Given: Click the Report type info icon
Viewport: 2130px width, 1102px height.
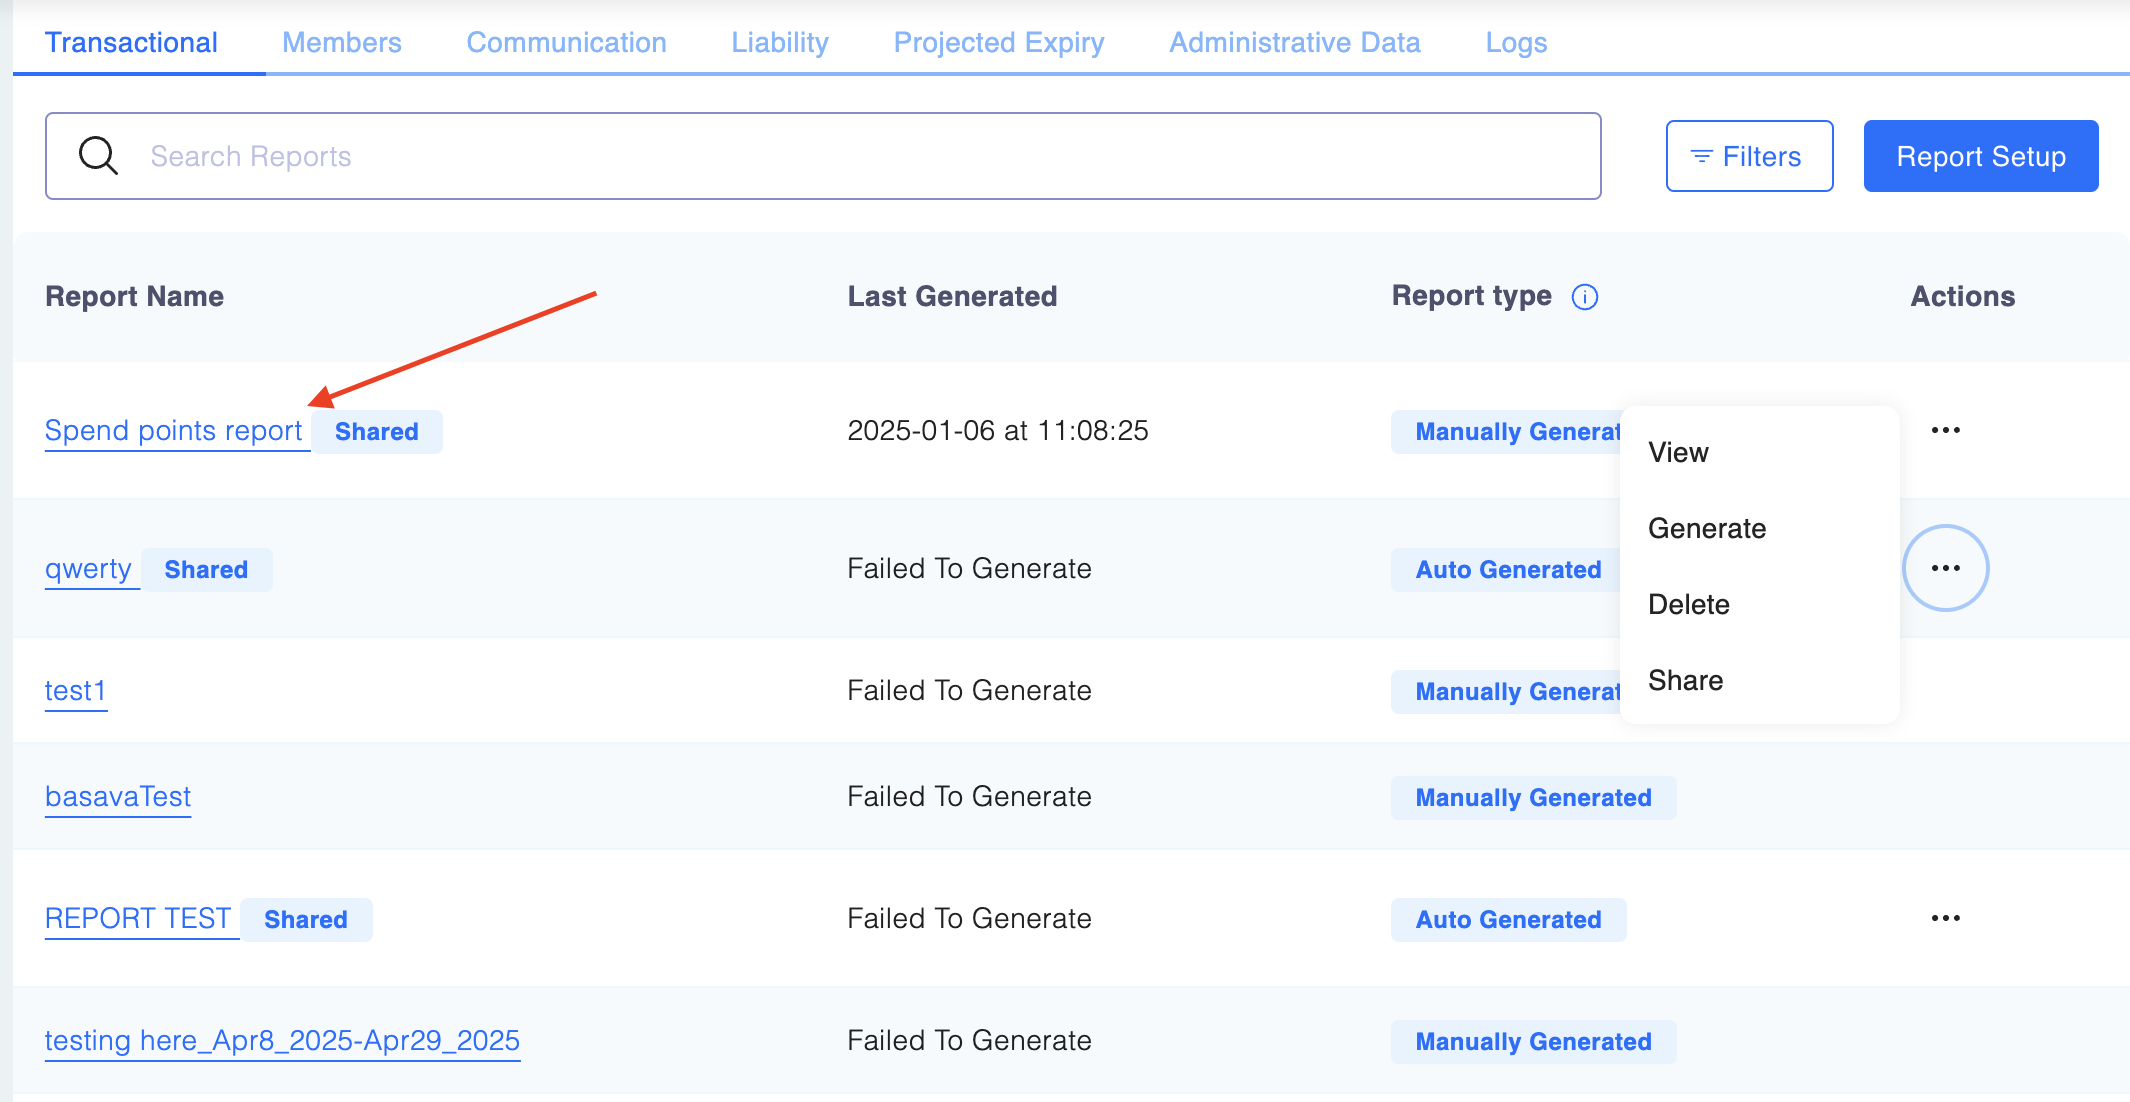Looking at the screenshot, I should pyautogui.click(x=1585, y=297).
